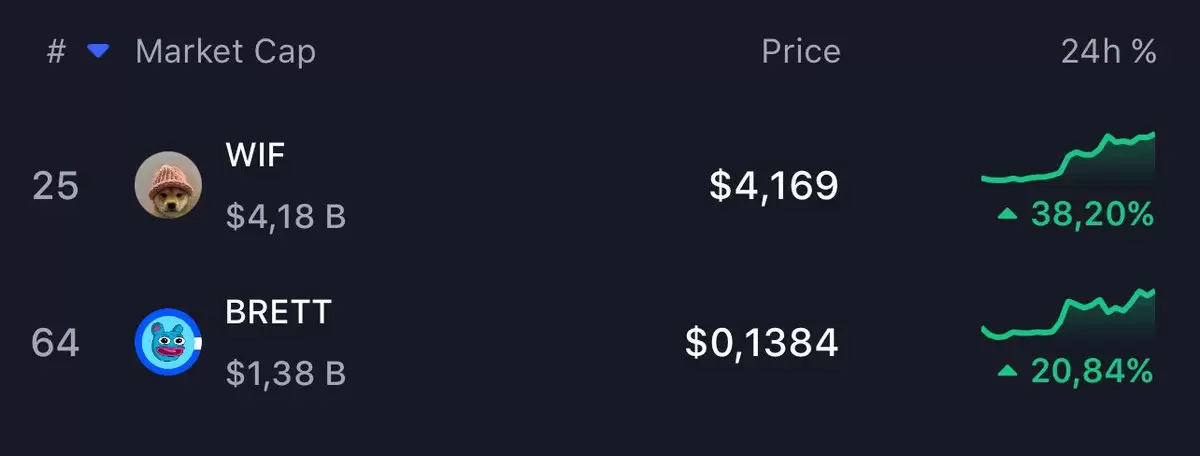Click the 20,84% change for BRETT
This screenshot has width=1200, height=456.
1092,371
